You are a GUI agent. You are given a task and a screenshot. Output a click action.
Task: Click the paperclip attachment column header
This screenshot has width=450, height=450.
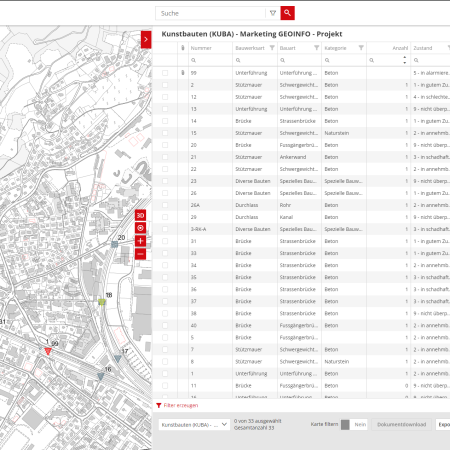[x=183, y=48]
